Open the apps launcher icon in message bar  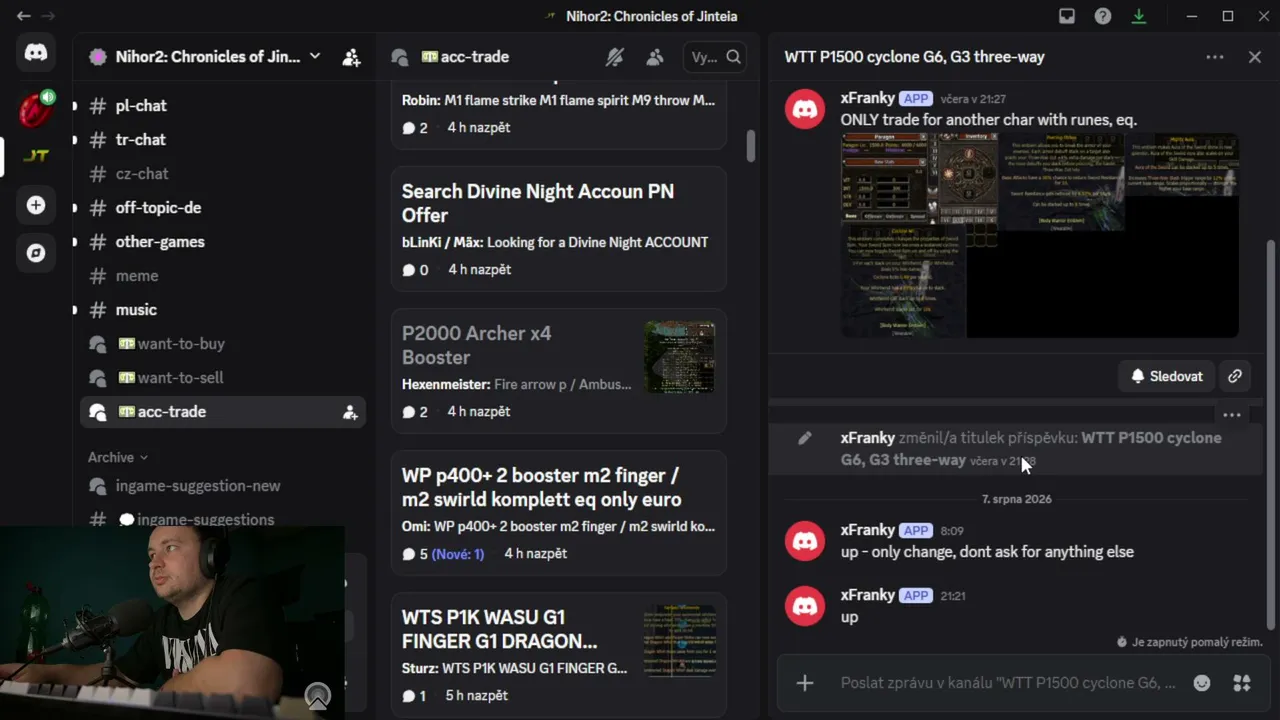click(x=1242, y=683)
